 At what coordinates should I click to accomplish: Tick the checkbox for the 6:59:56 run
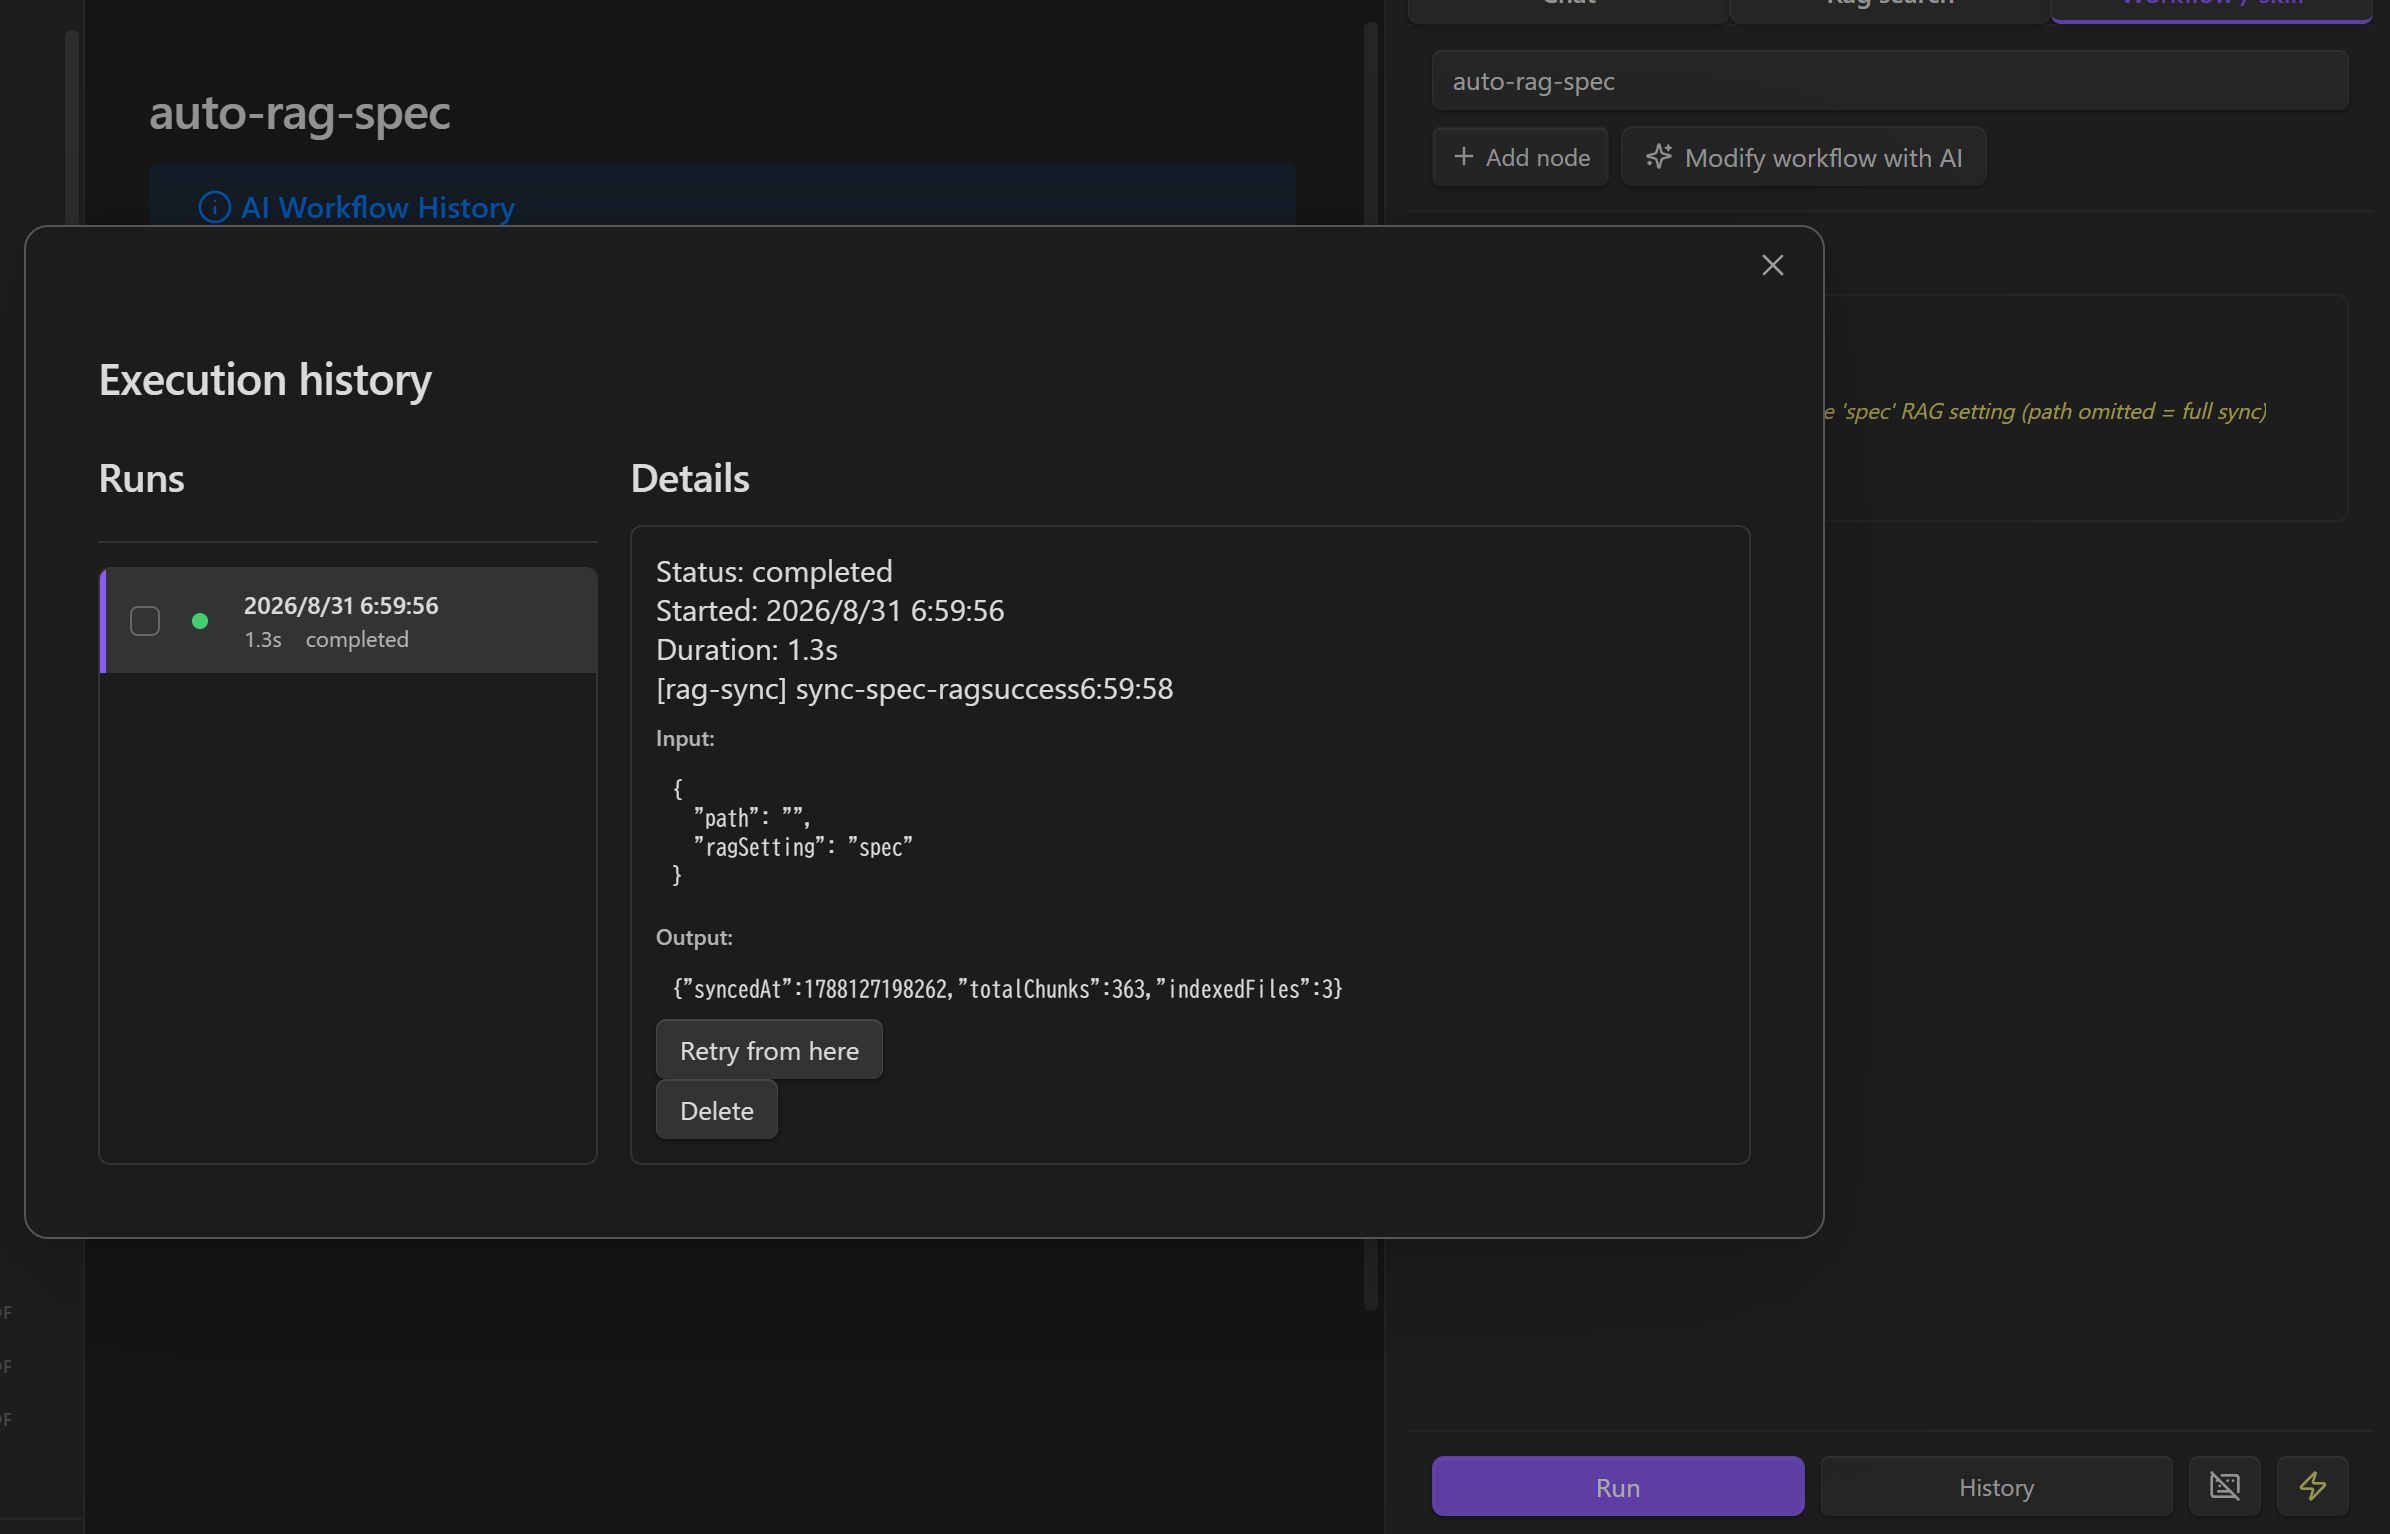pos(145,621)
